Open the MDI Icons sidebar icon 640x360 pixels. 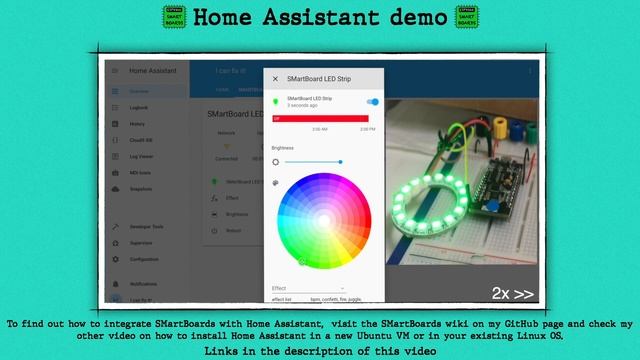[x=116, y=173]
